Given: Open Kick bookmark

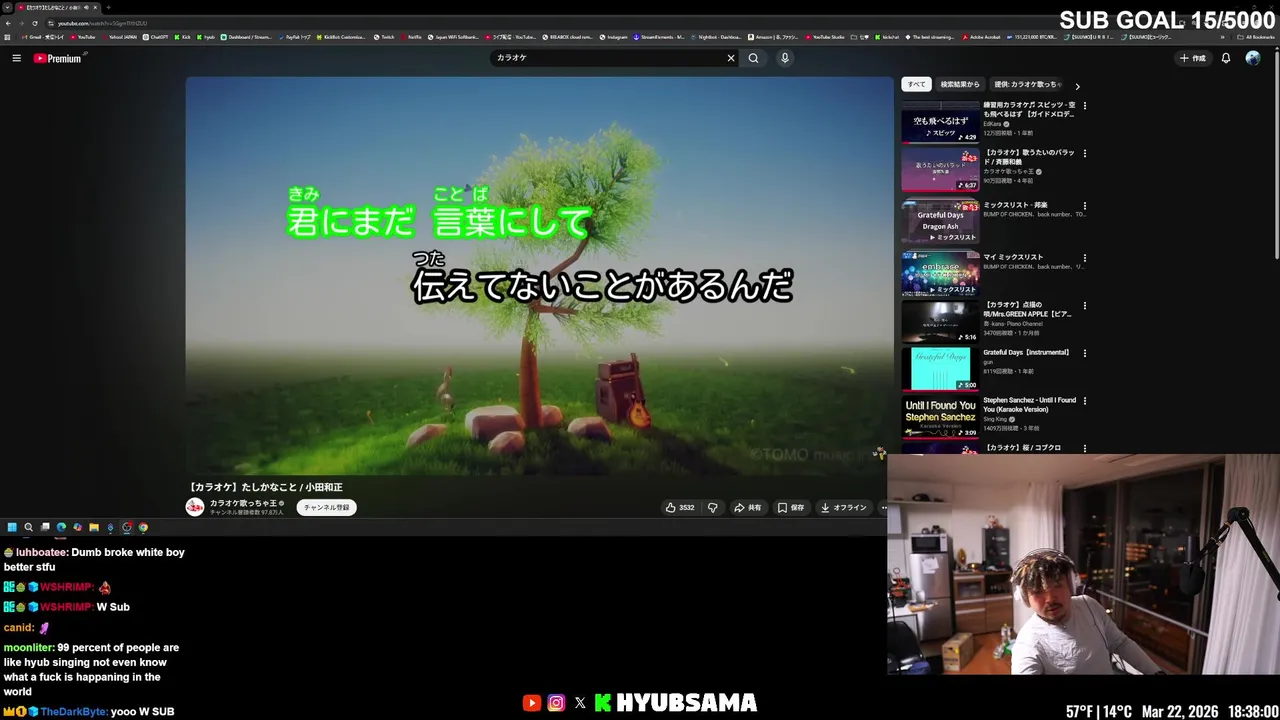Looking at the screenshot, I should coord(183,37).
